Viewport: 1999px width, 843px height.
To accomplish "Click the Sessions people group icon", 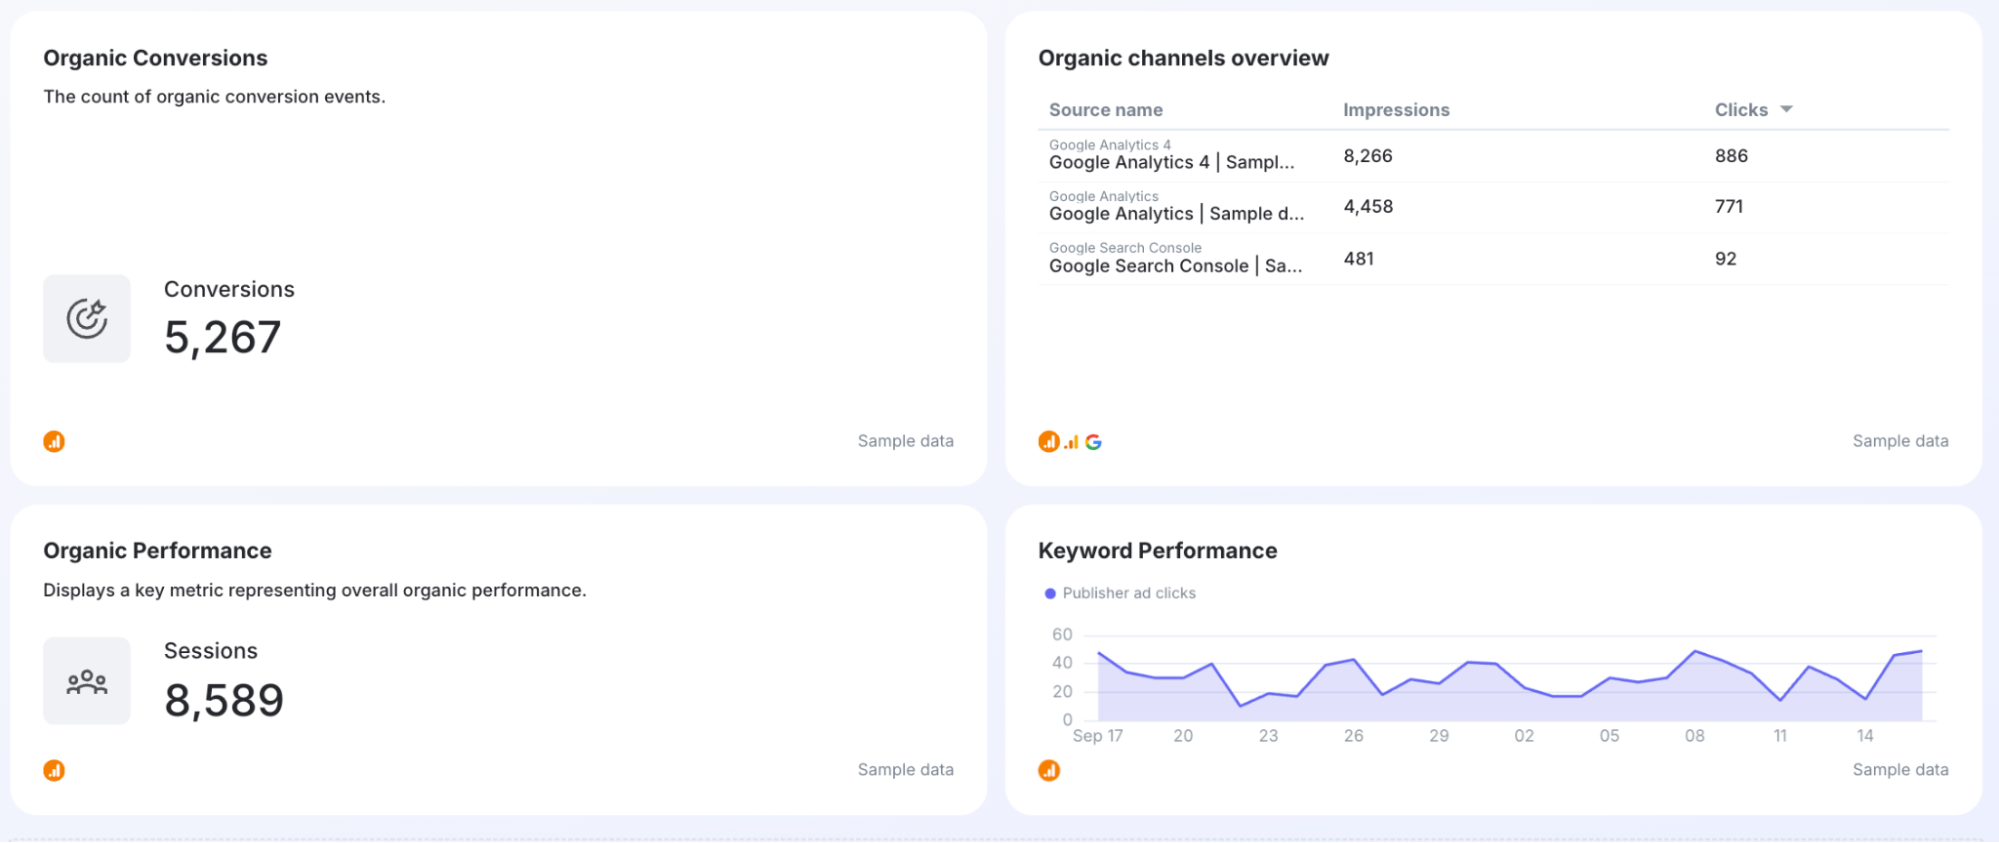I will coord(87,682).
